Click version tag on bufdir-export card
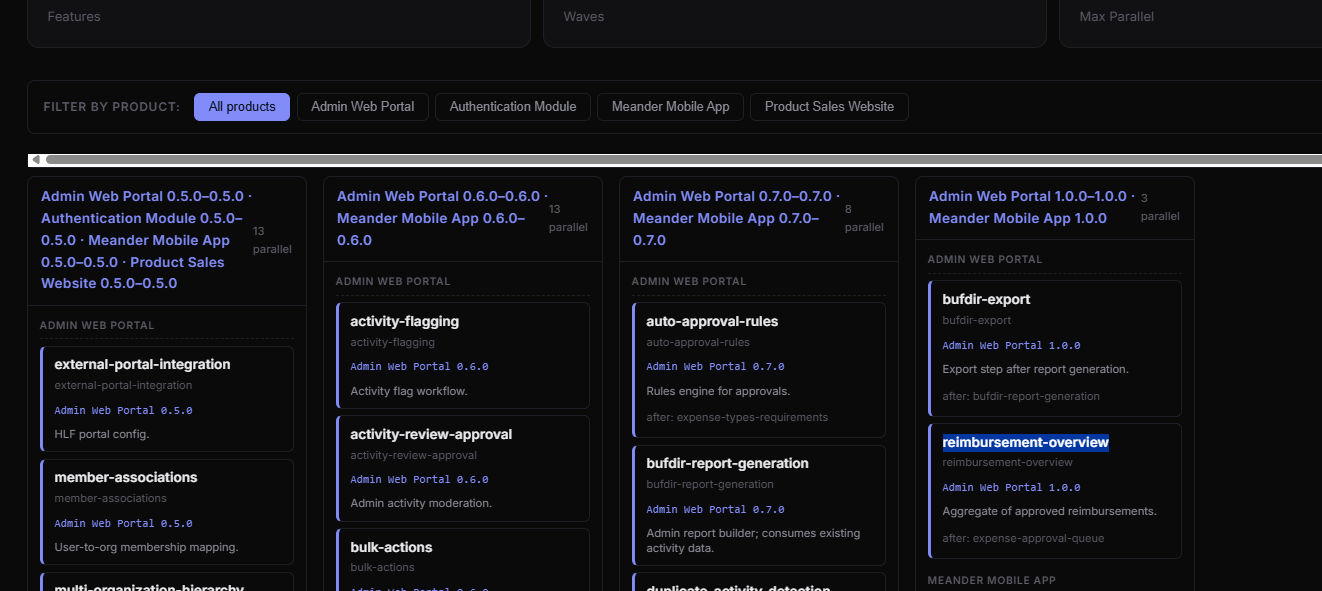This screenshot has height=591, width=1322. pos(1011,345)
